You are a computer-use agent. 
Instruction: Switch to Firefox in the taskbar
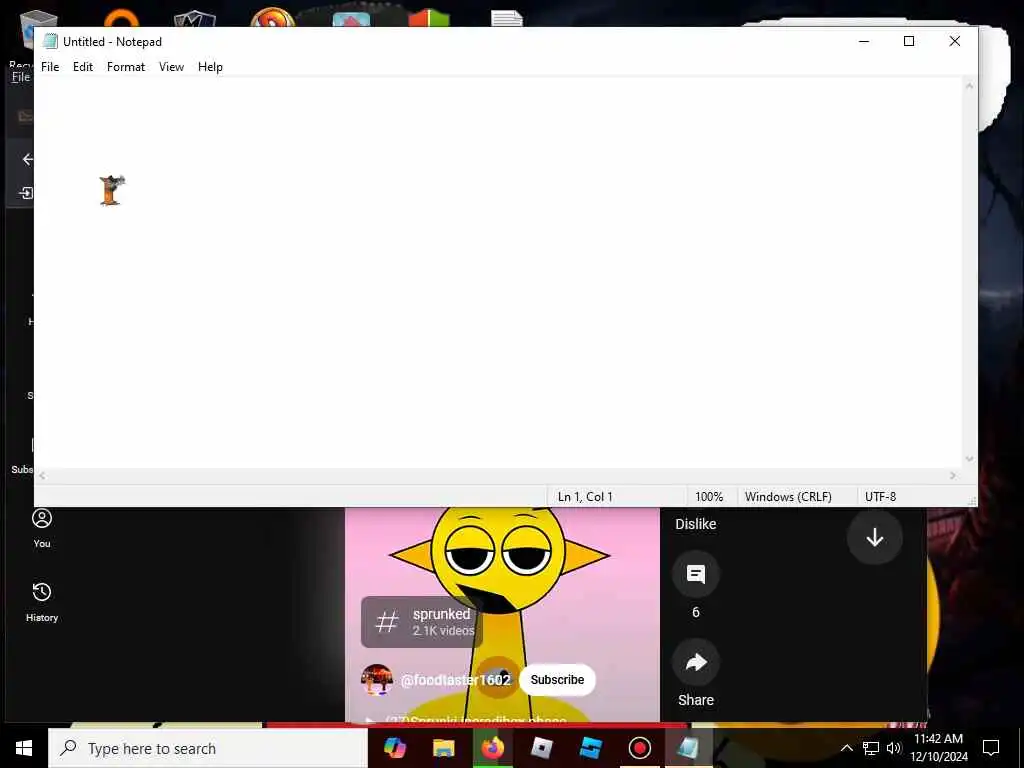492,748
